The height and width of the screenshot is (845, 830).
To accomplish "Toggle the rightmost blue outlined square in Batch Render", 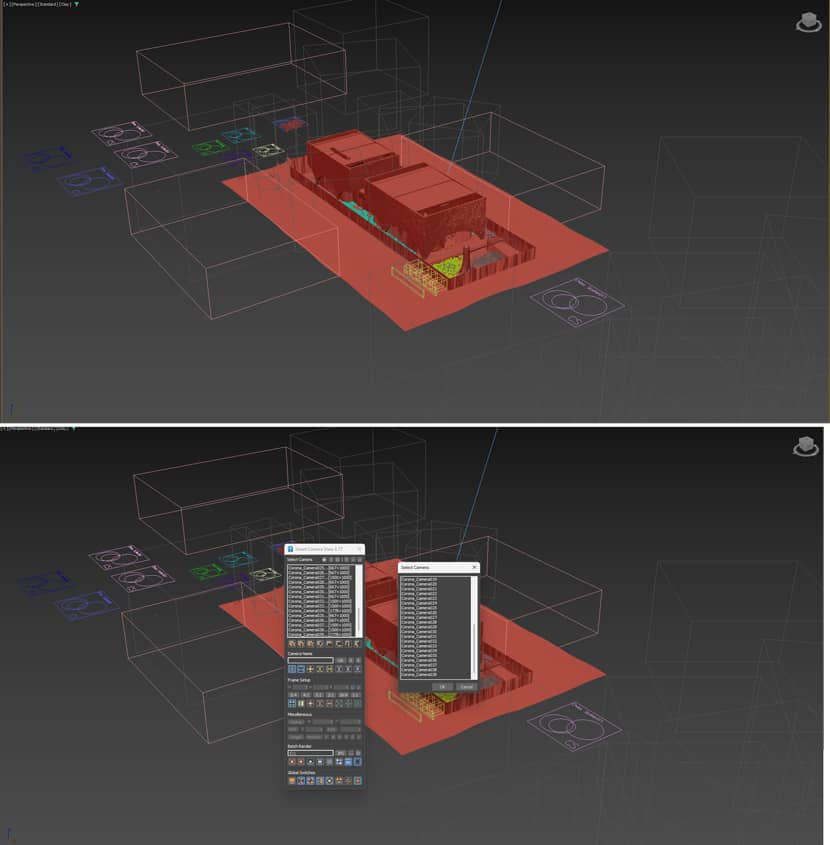I will (358, 762).
